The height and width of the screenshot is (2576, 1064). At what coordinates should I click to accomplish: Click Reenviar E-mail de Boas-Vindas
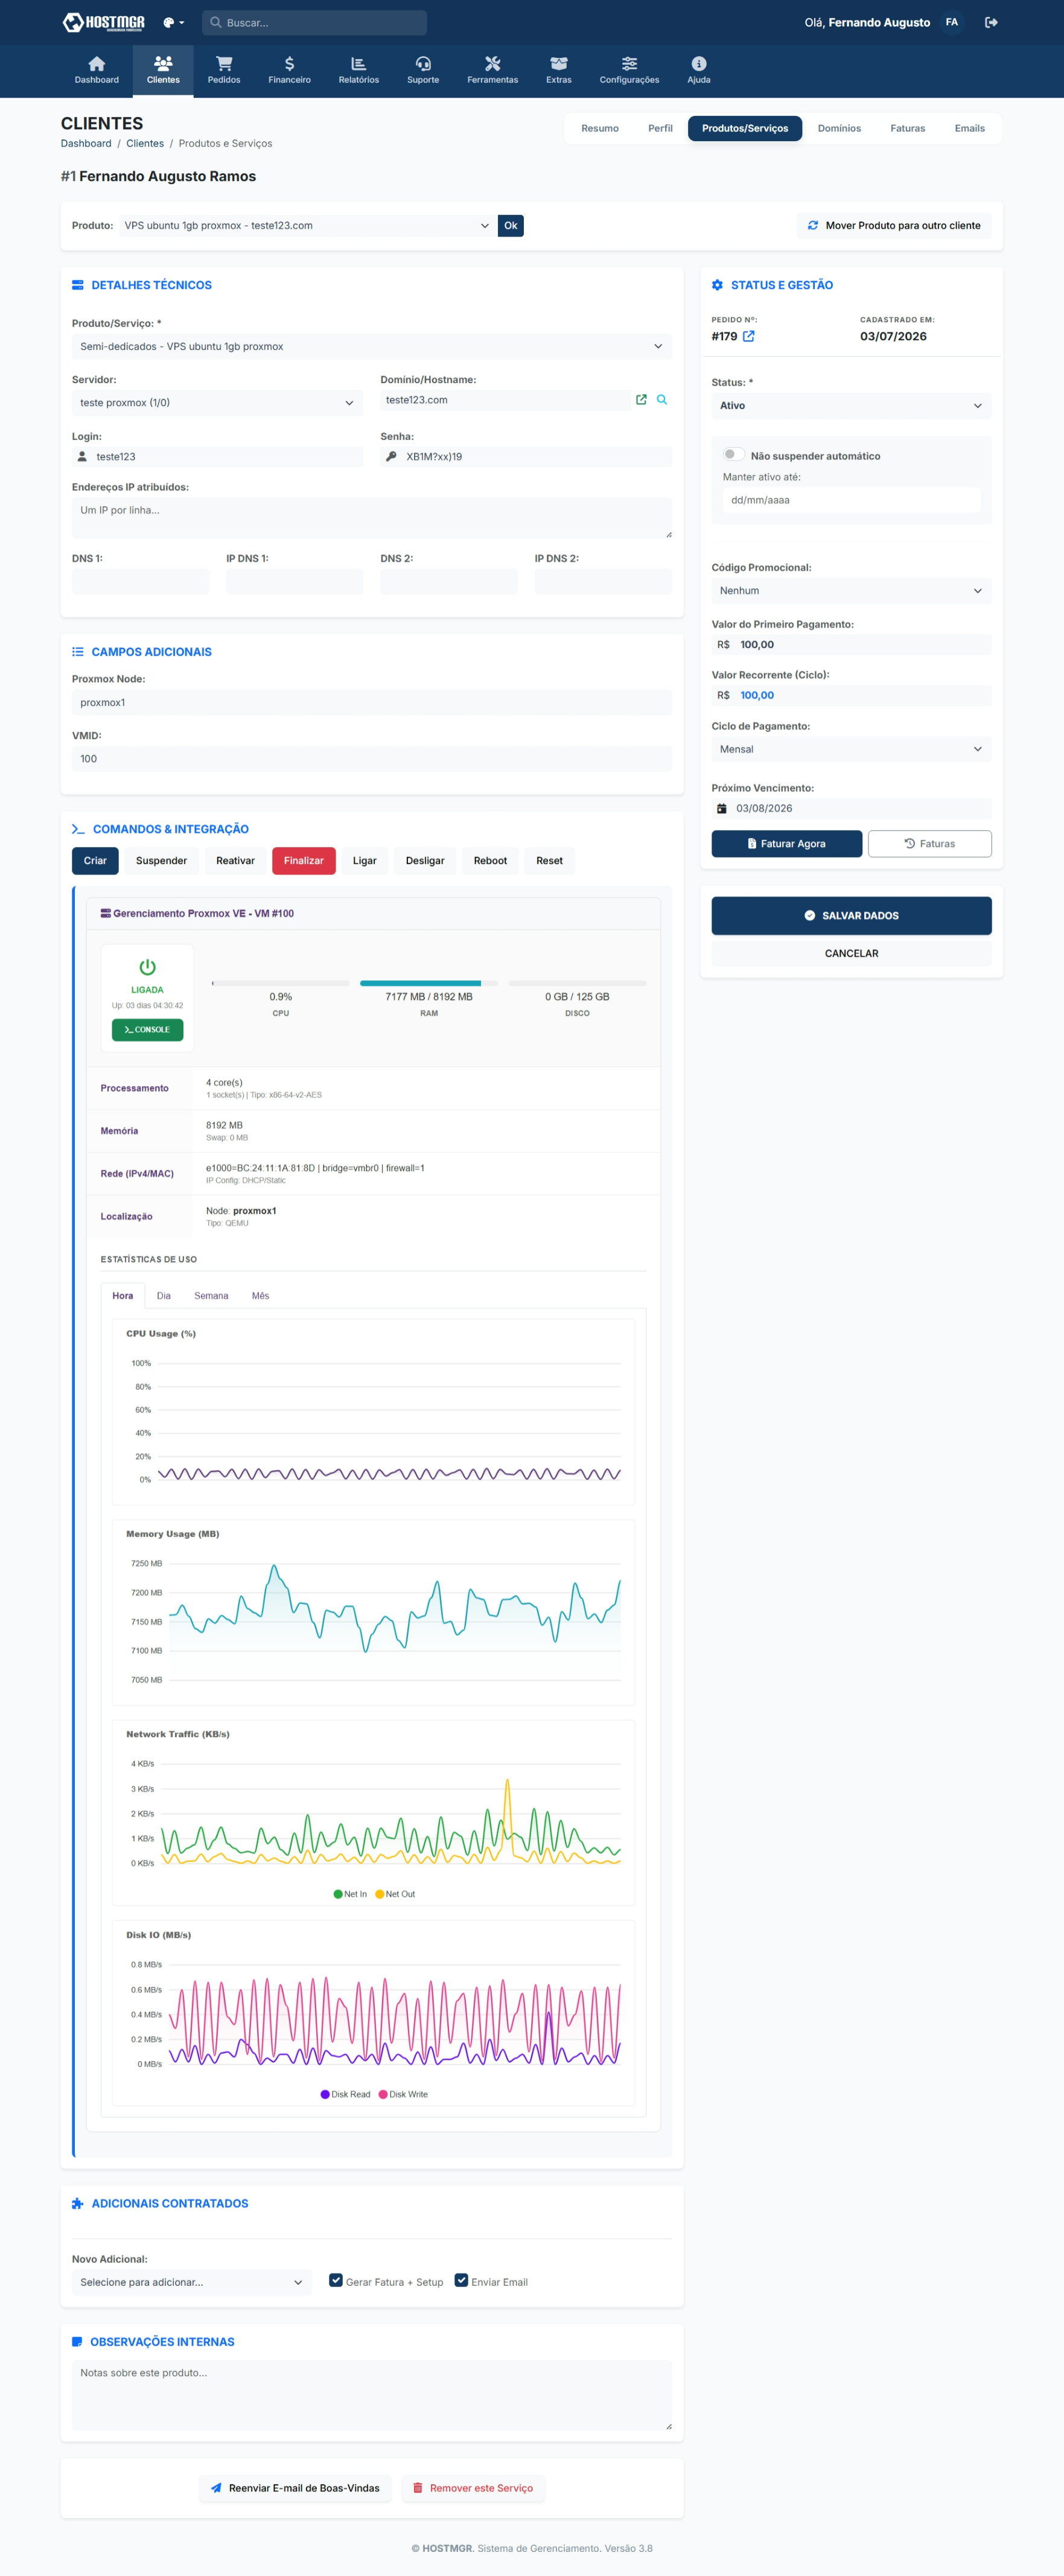coord(294,2487)
